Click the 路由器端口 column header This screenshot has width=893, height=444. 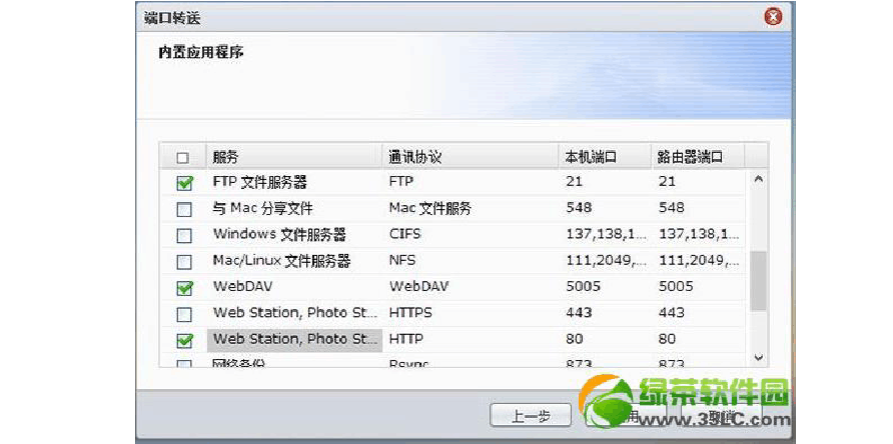pyautogui.click(x=695, y=157)
